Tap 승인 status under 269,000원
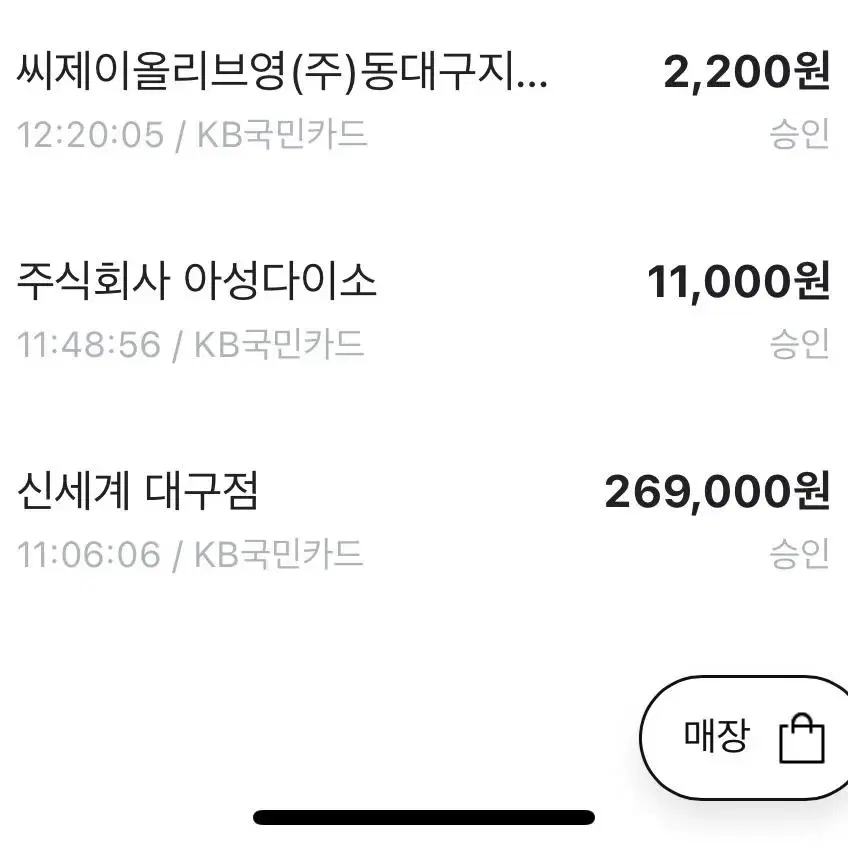 coord(799,554)
